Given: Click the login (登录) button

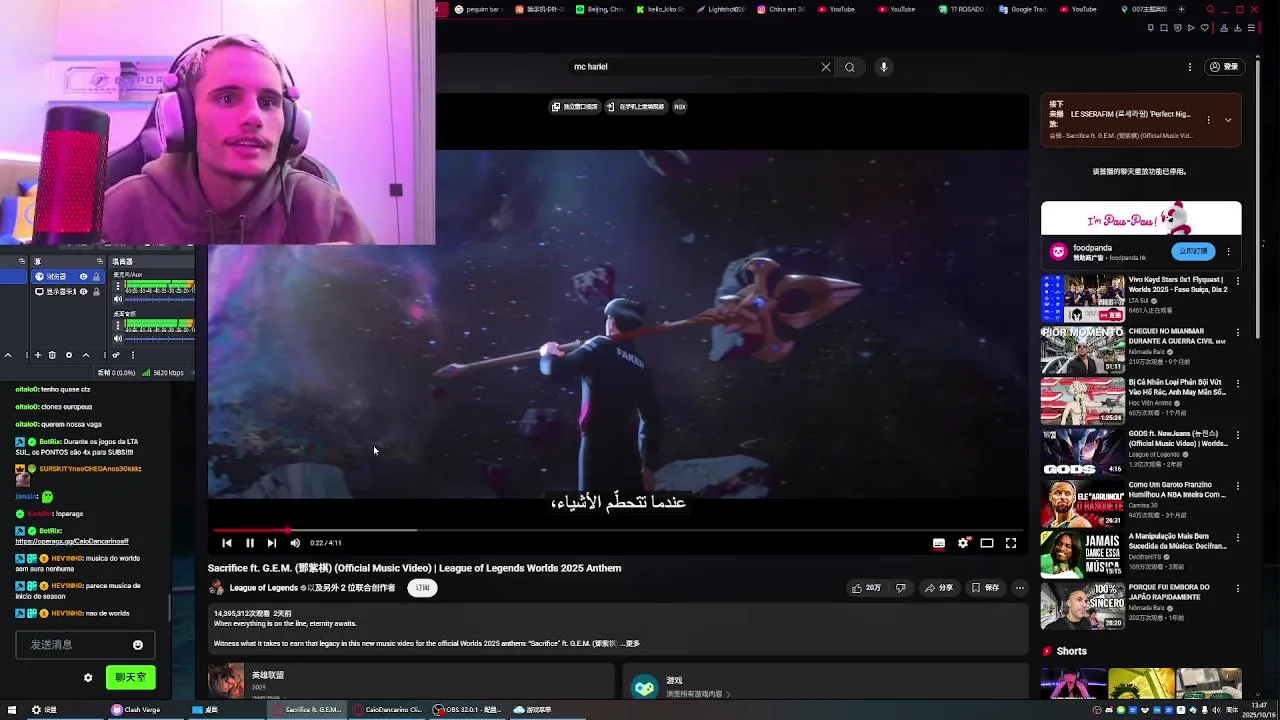Looking at the screenshot, I should [1224, 67].
